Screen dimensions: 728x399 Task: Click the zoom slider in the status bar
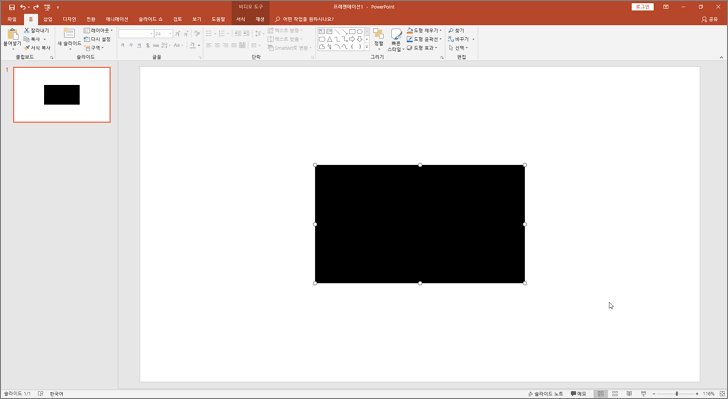(x=677, y=394)
